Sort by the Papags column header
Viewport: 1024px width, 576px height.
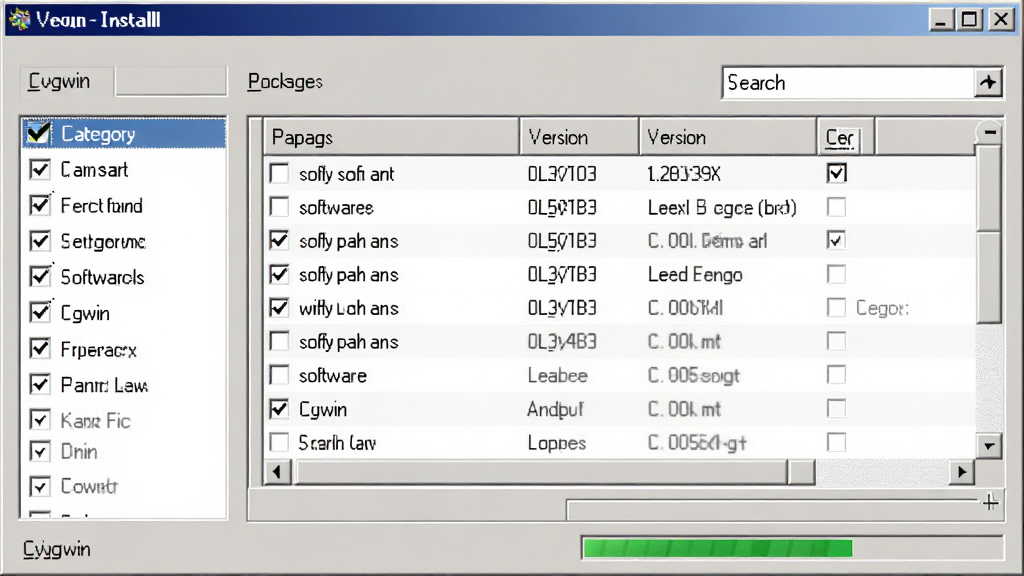click(x=392, y=137)
